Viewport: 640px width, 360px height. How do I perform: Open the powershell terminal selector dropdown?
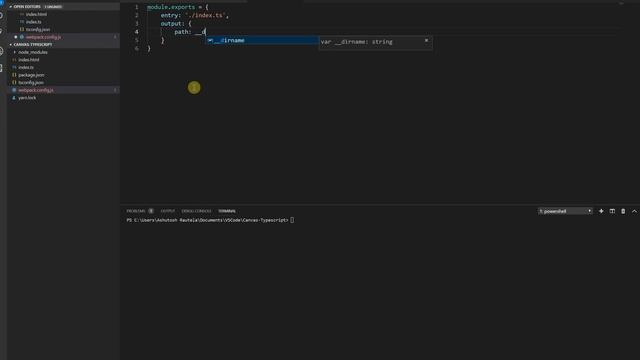[x=565, y=211]
